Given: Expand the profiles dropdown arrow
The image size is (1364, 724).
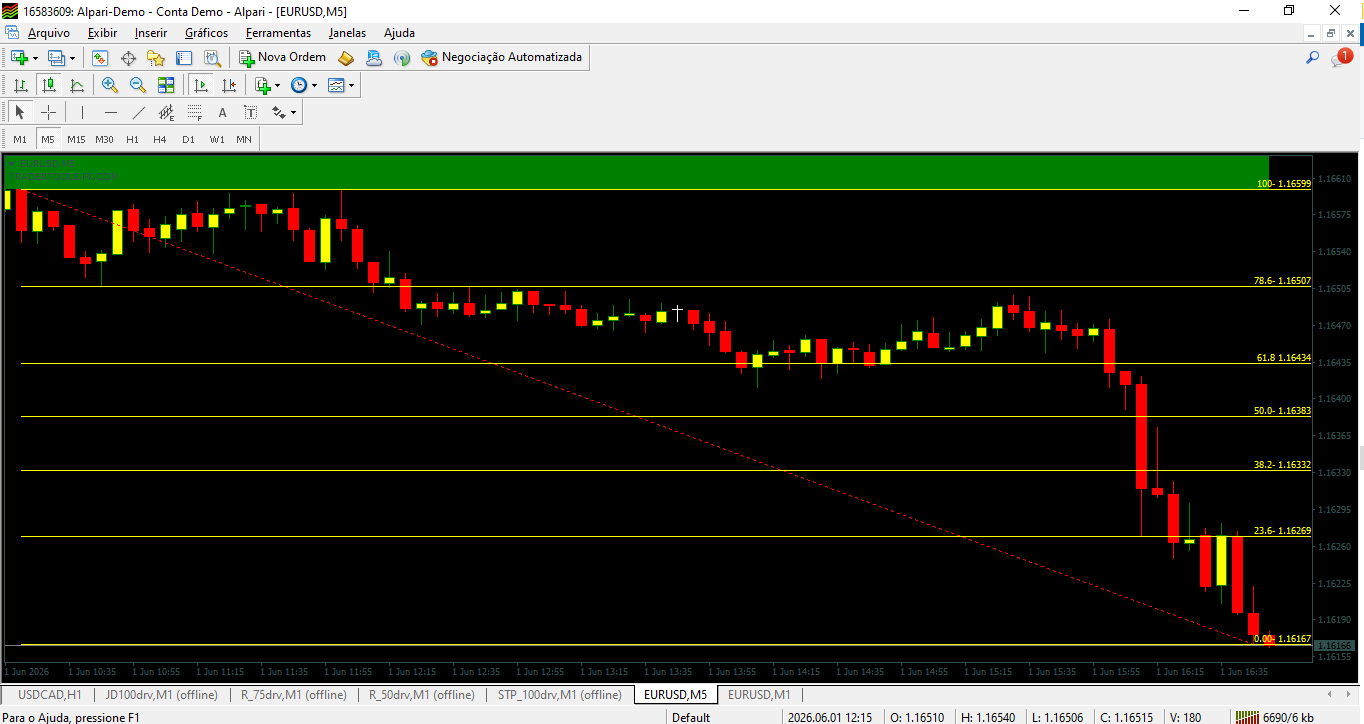Looking at the screenshot, I should (72, 58).
